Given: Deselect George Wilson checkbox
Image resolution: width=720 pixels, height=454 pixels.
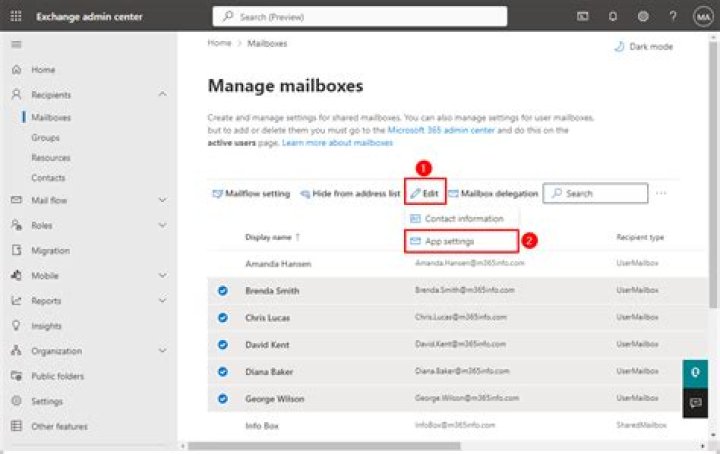Looking at the screenshot, I should point(223,399).
